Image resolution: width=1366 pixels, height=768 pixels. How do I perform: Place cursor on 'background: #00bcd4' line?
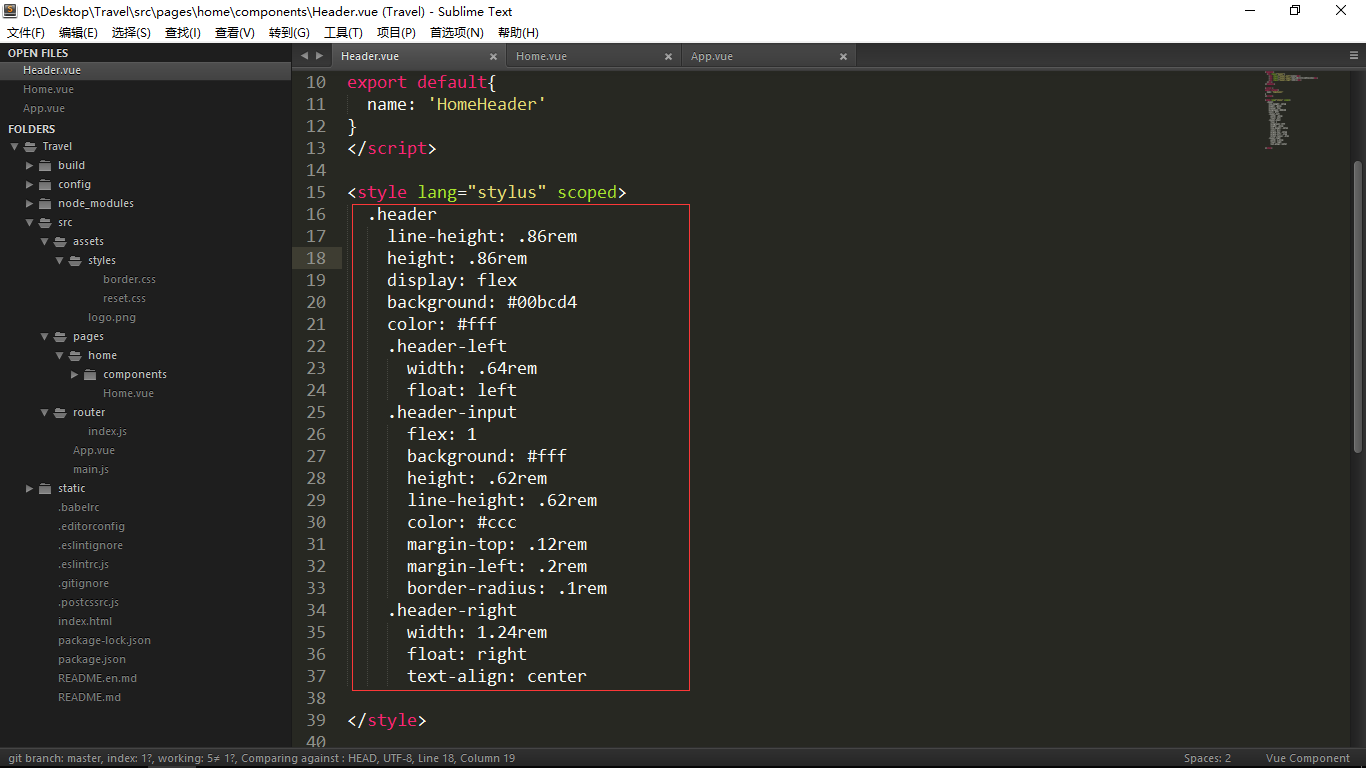(482, 302)
